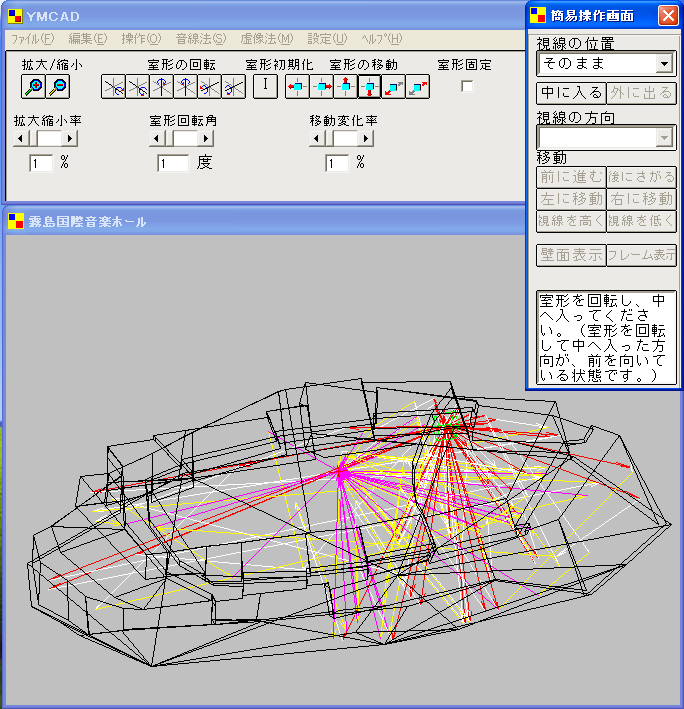Click the 拡大縮小率 percent input field
Image resolution: width=684 pixels, height=709 pixels.
pos(41,163)
